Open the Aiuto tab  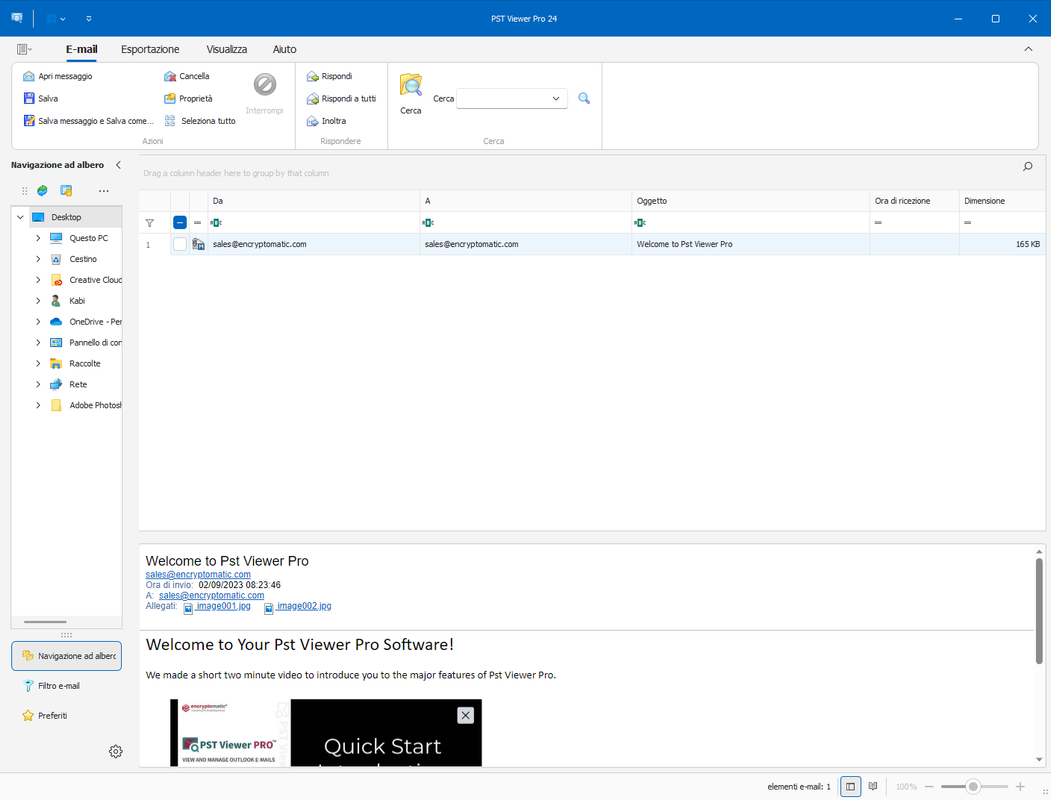point(284,49)
